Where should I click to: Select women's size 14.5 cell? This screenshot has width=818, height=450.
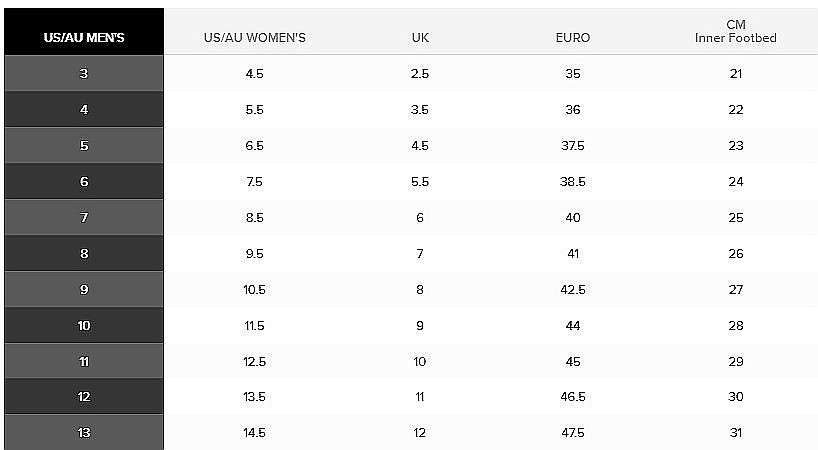tap(255, 433)
